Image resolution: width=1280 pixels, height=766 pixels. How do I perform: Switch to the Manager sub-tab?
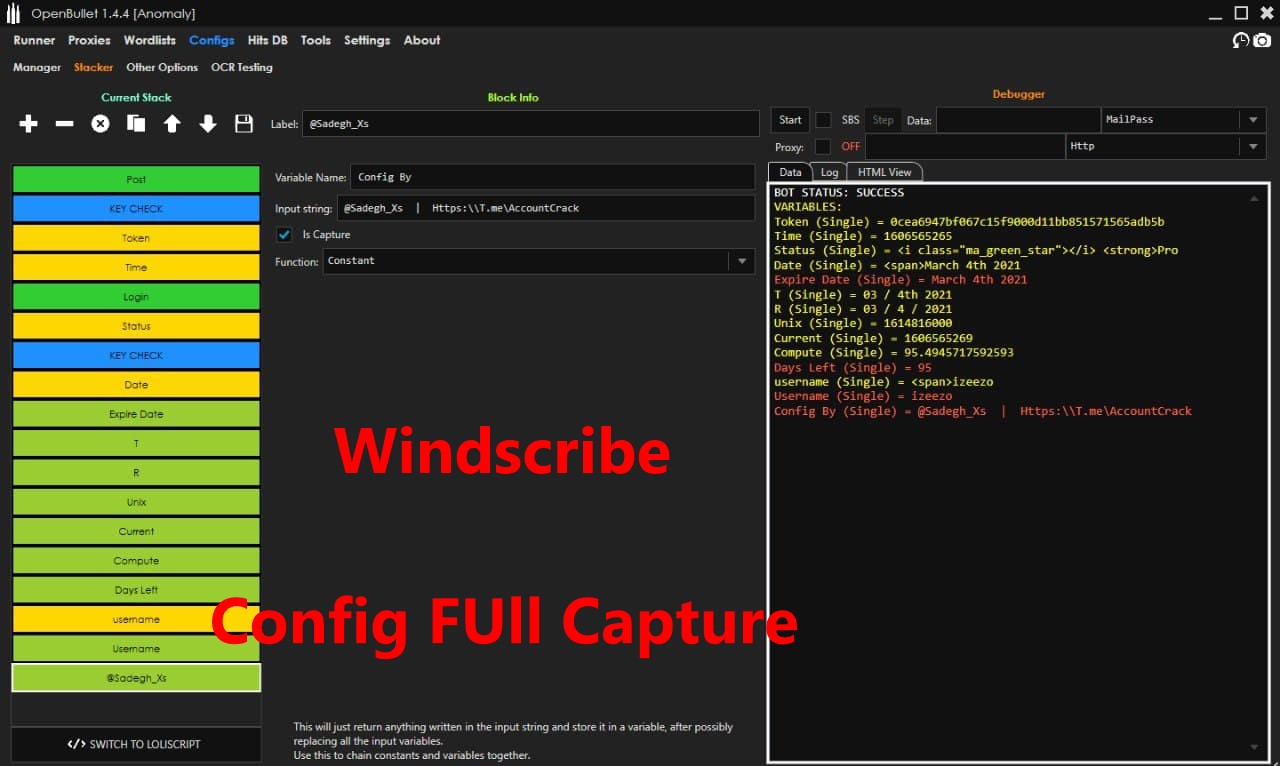[x=37, y=67]
